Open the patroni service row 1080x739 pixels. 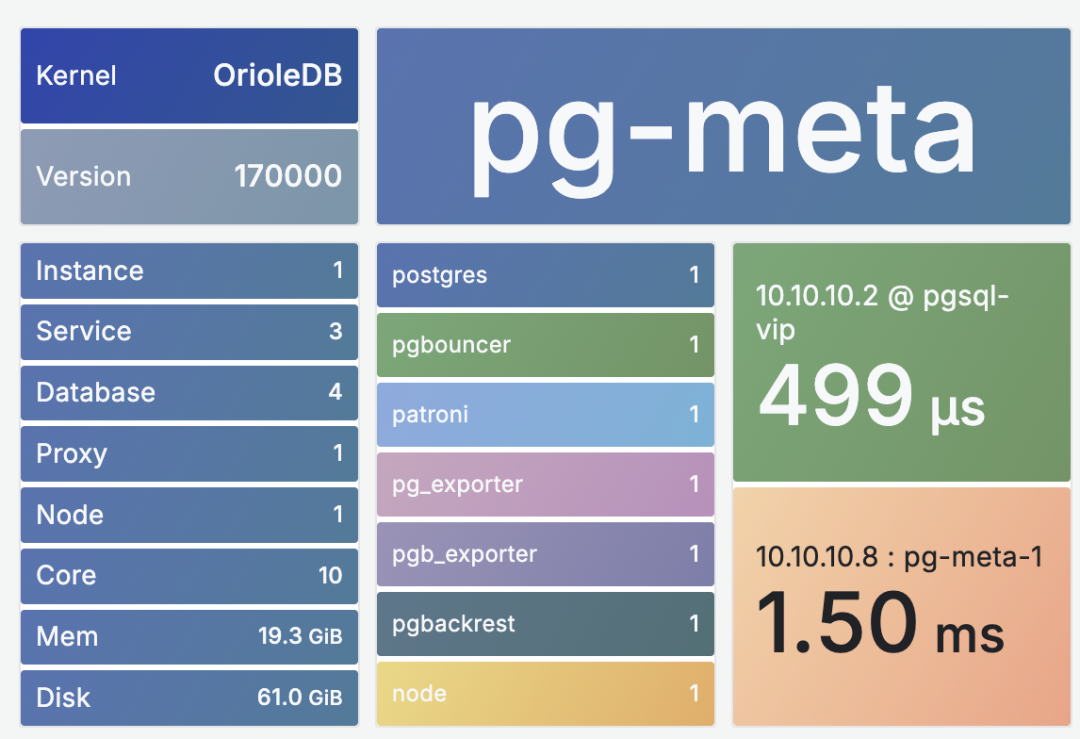pos(546,415)
